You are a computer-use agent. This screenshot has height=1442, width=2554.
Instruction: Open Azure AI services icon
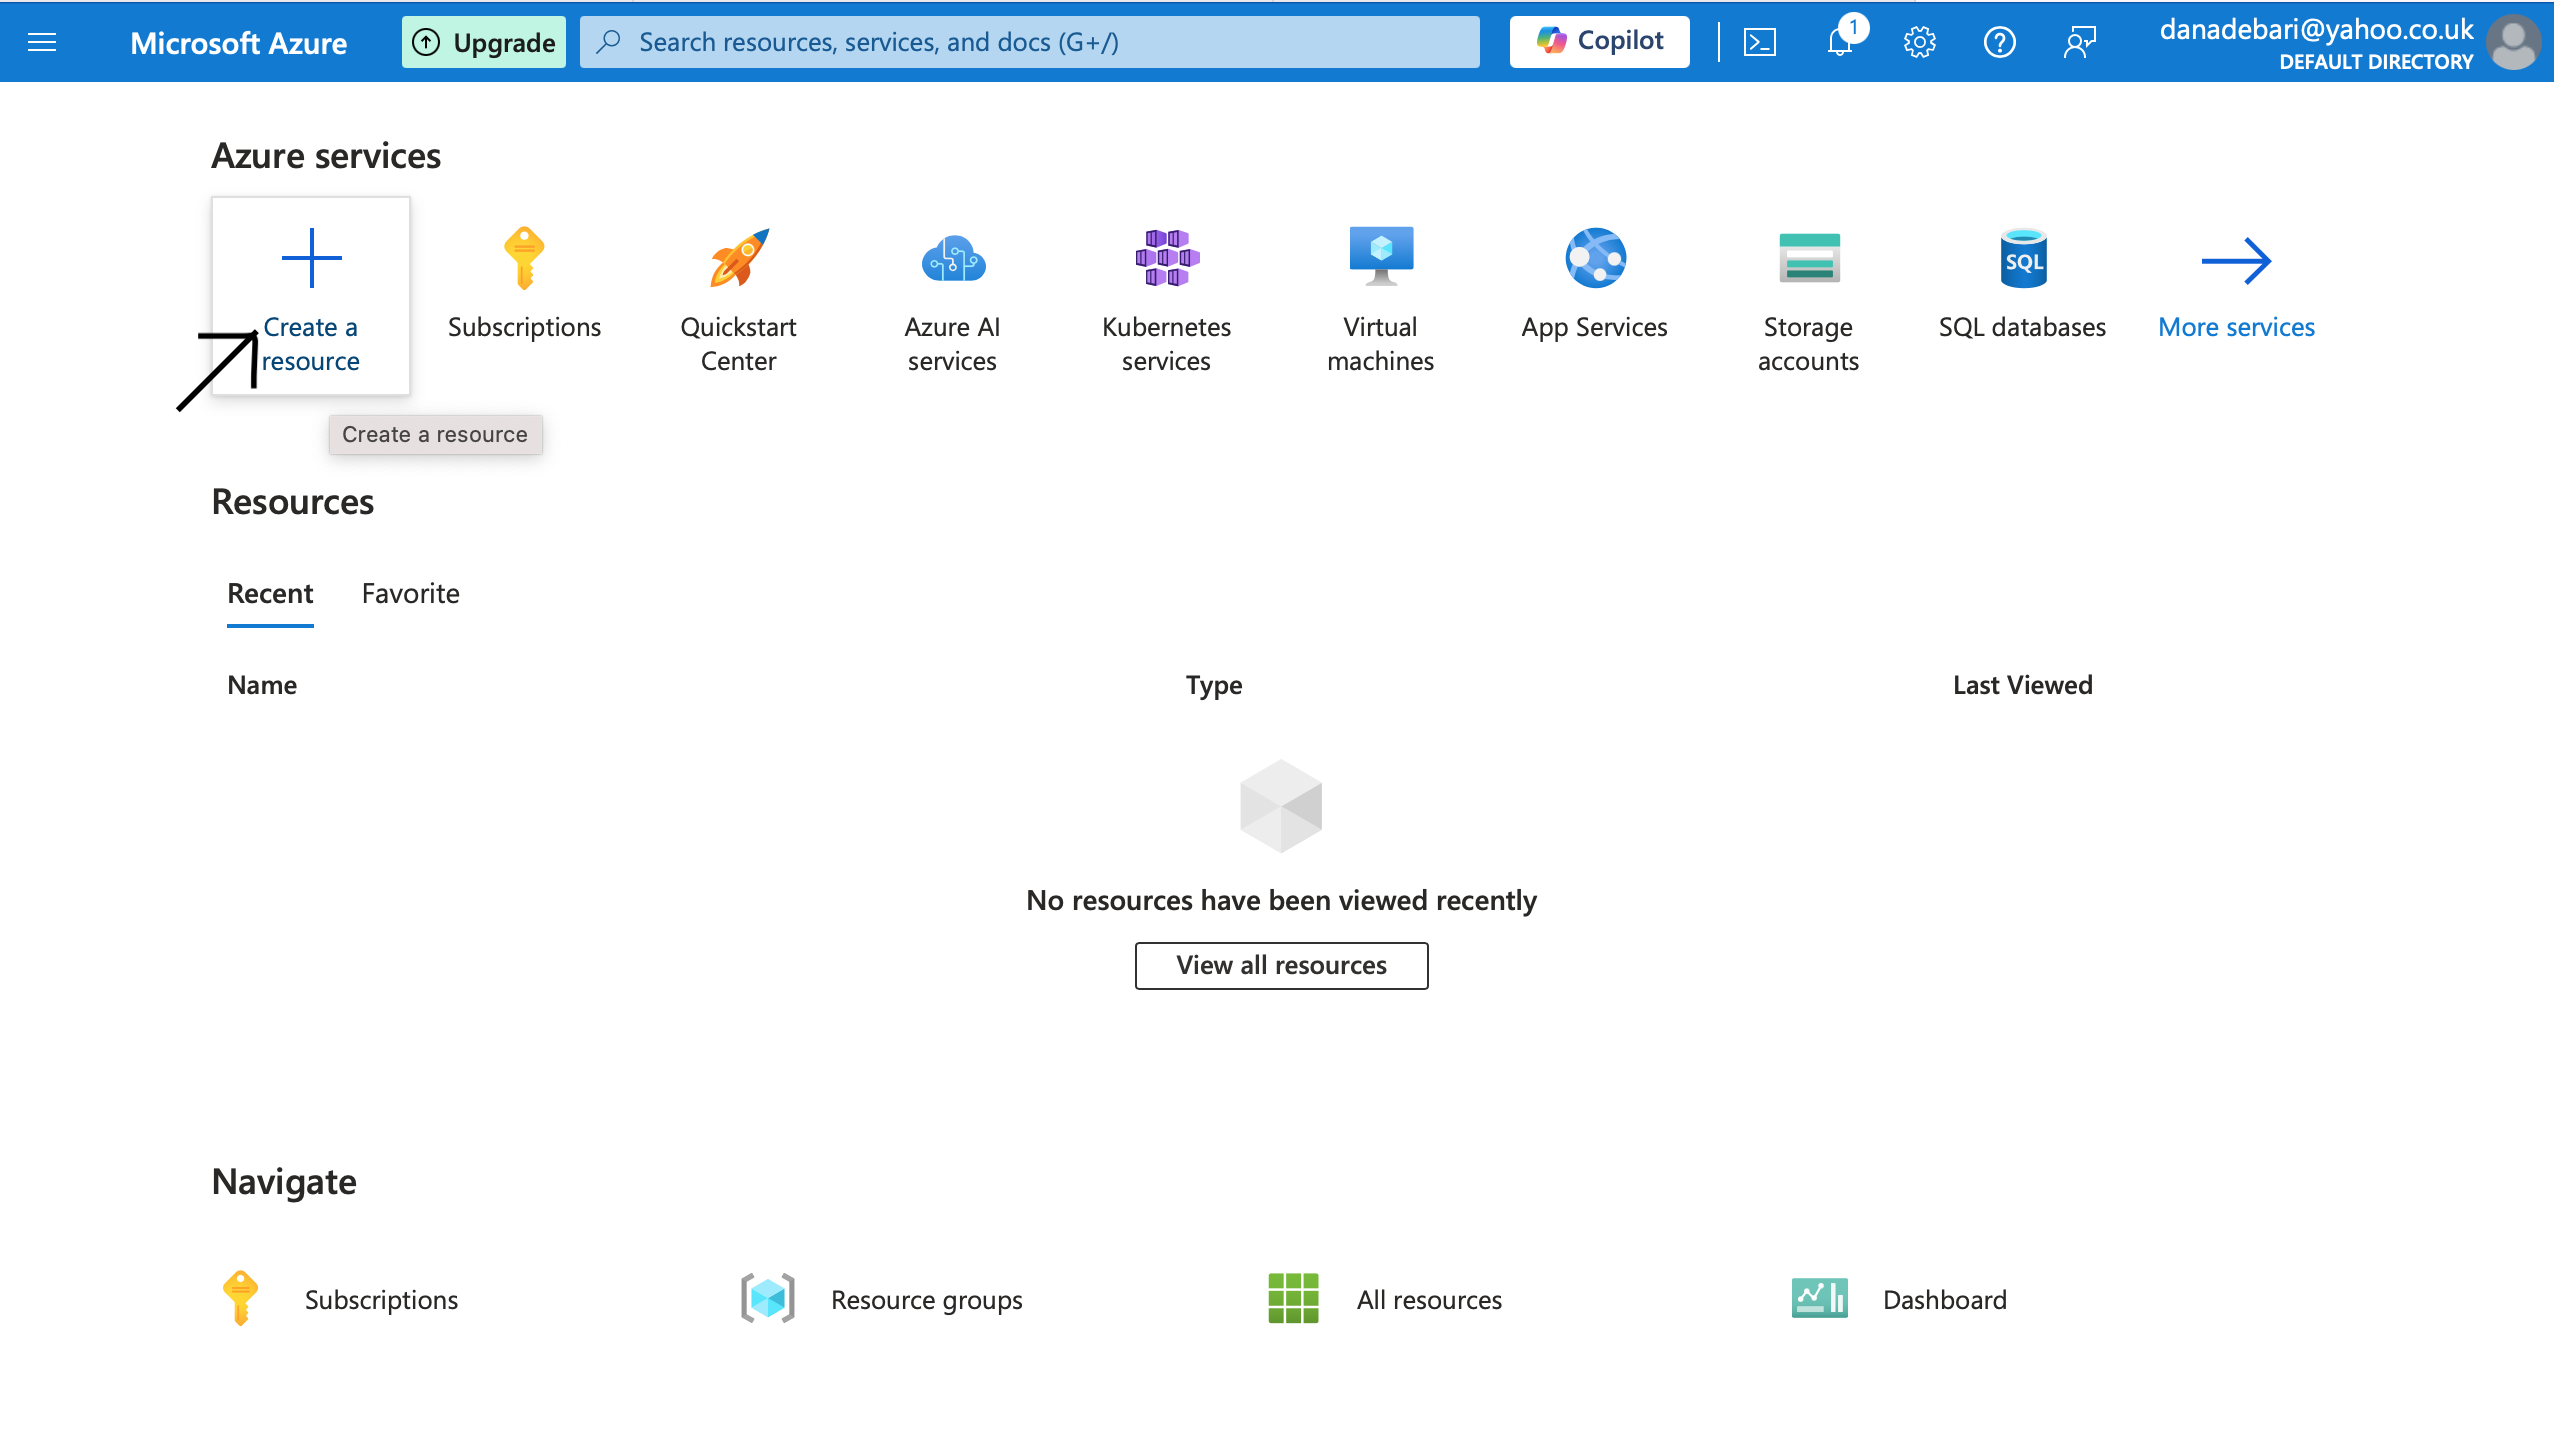[x=952, y=258]
